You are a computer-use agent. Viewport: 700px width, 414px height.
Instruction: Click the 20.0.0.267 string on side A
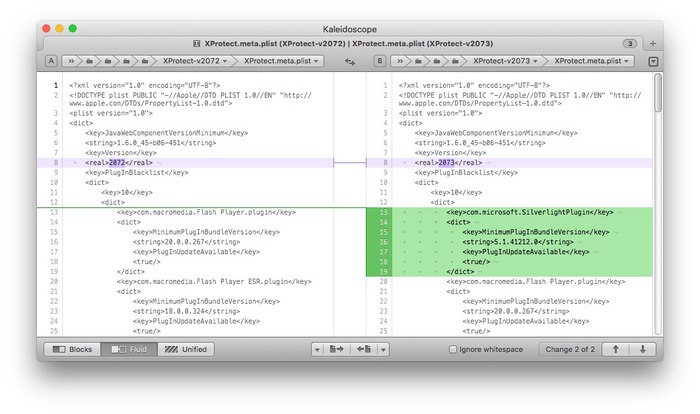click(x=186, y=242)
